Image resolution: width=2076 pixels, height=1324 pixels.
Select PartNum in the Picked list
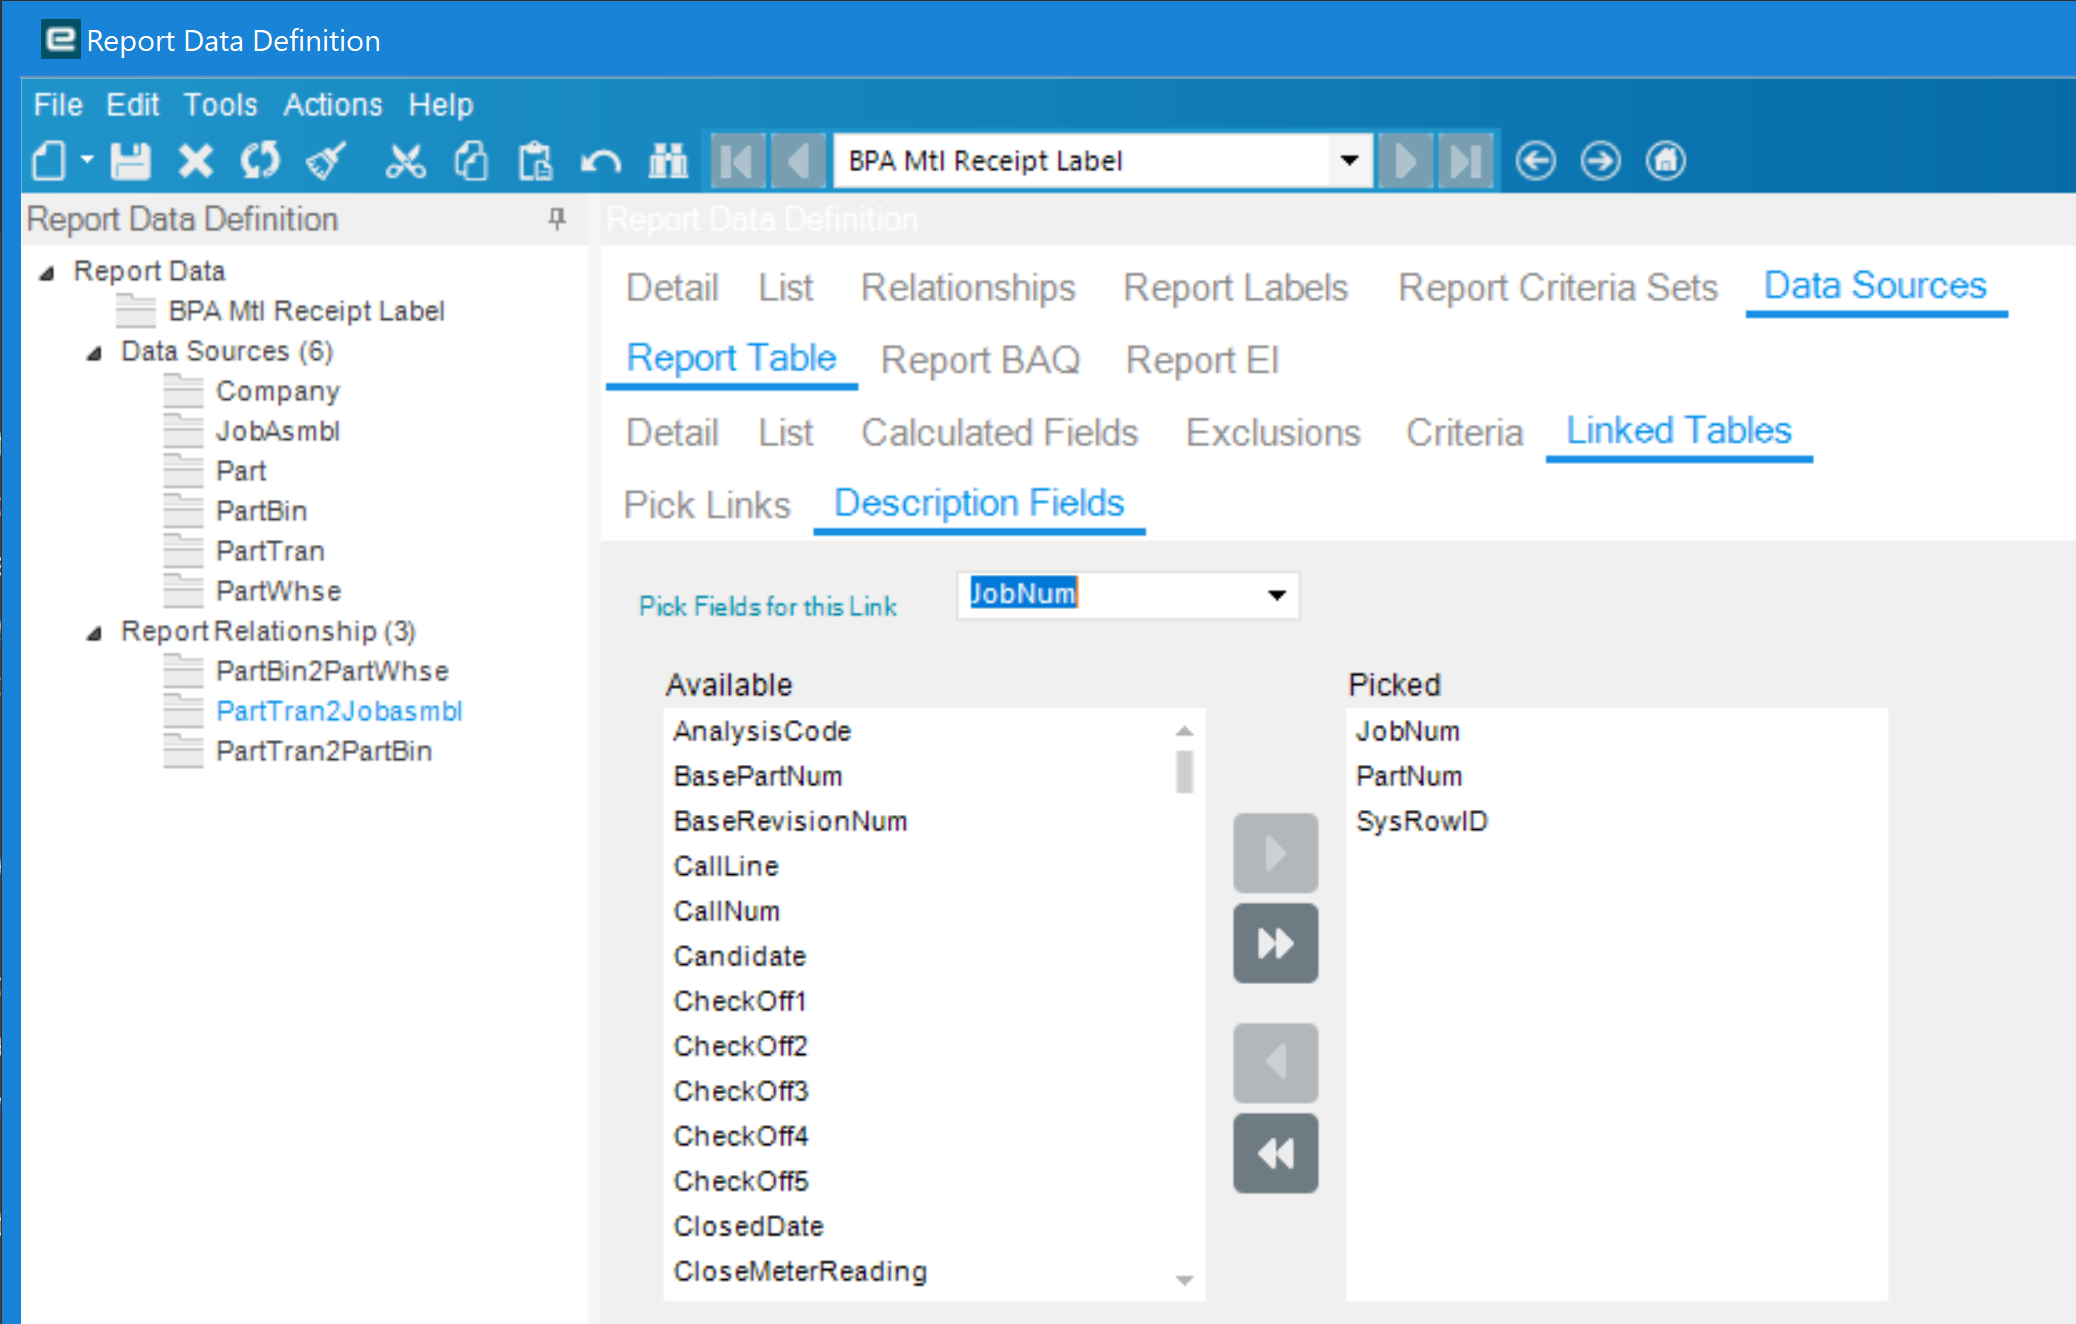[x=1409, y=776]
